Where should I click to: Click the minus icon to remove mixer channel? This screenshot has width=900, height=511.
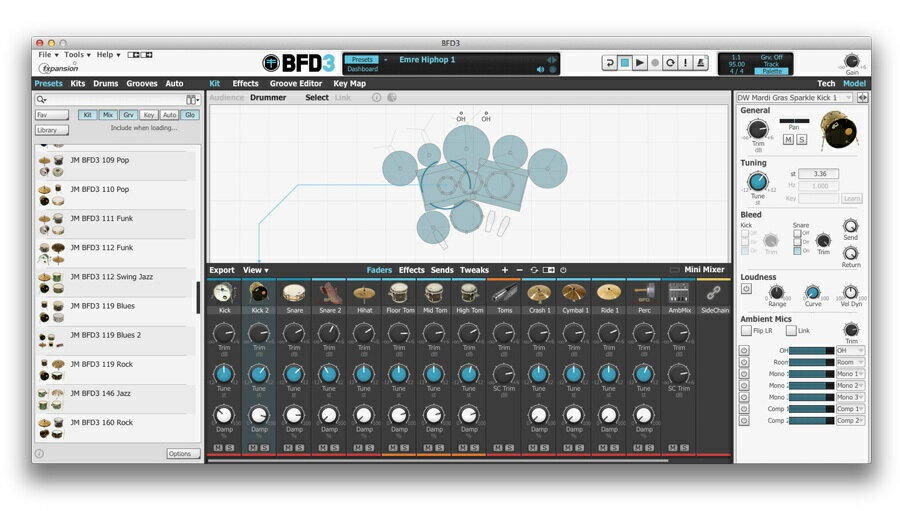pos(519,270)
